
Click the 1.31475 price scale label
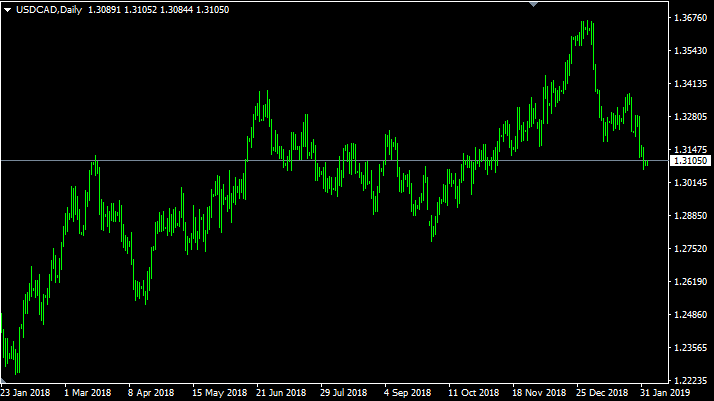point(690,150)
